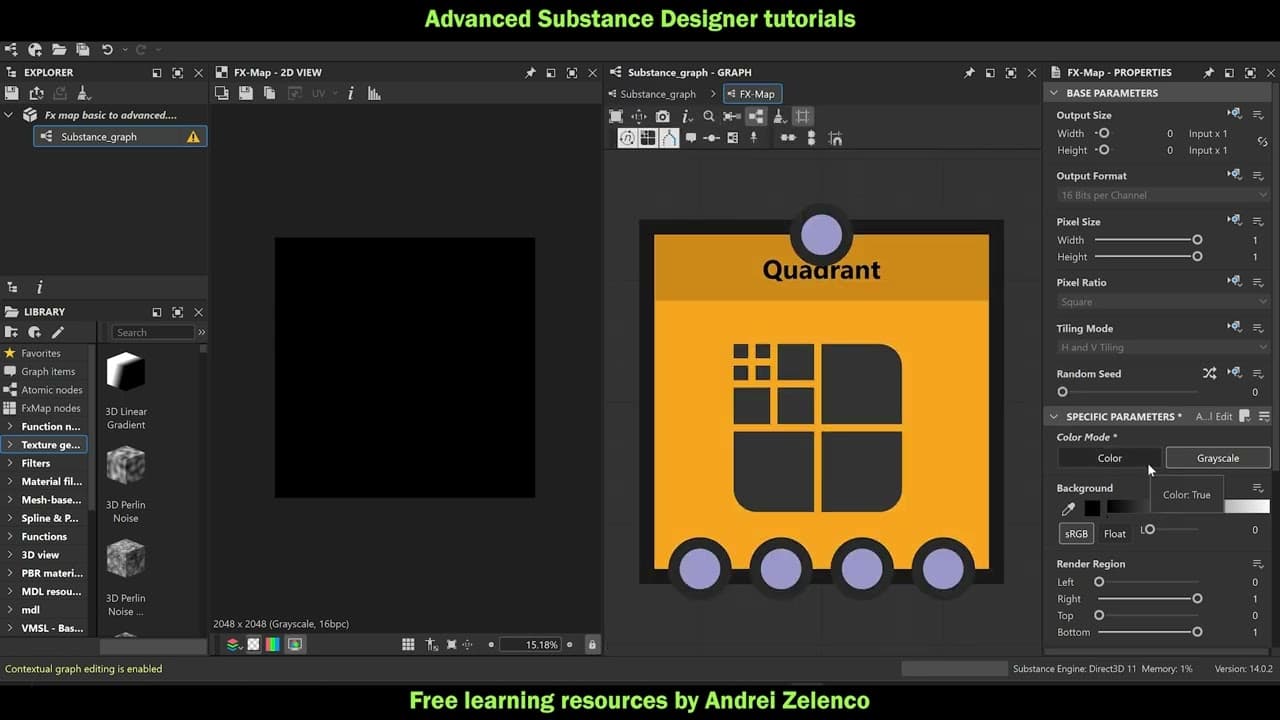Set Color Mode to Color

click(1110, 458)
